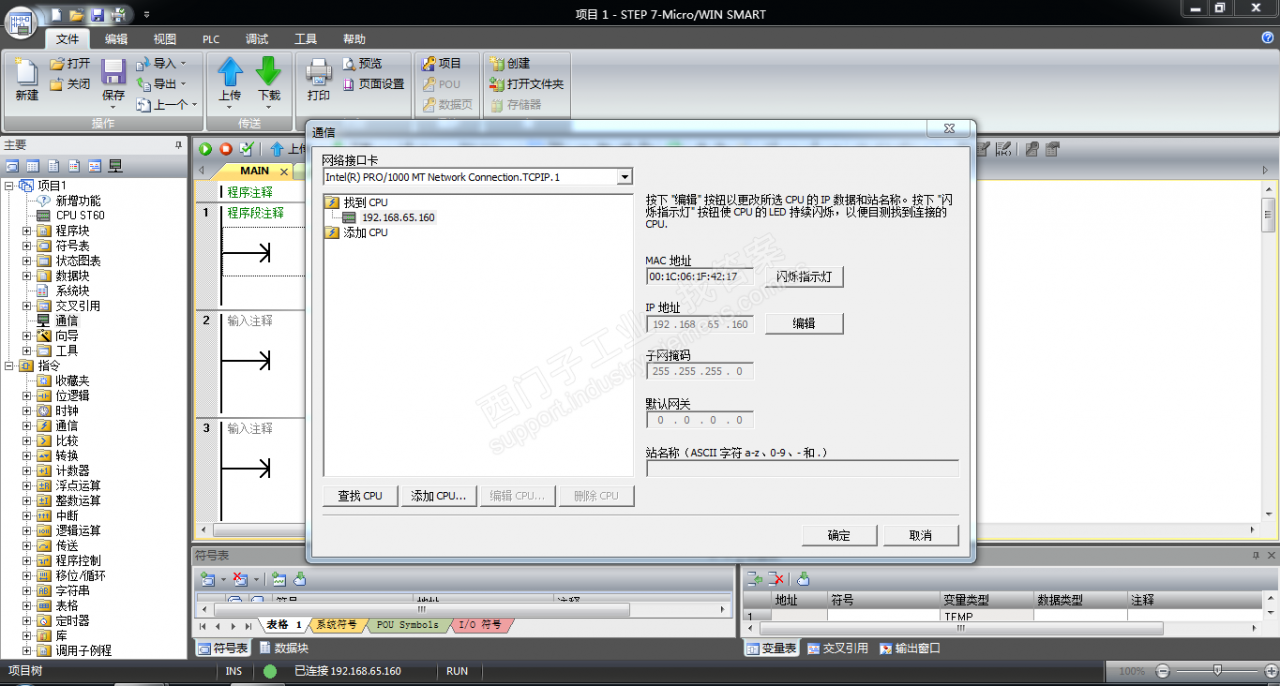Image resolution: width=1280 pixels, height=686 pixels.
Task: Click the 上传 upload blue arrow
Action: coord(230,72)
